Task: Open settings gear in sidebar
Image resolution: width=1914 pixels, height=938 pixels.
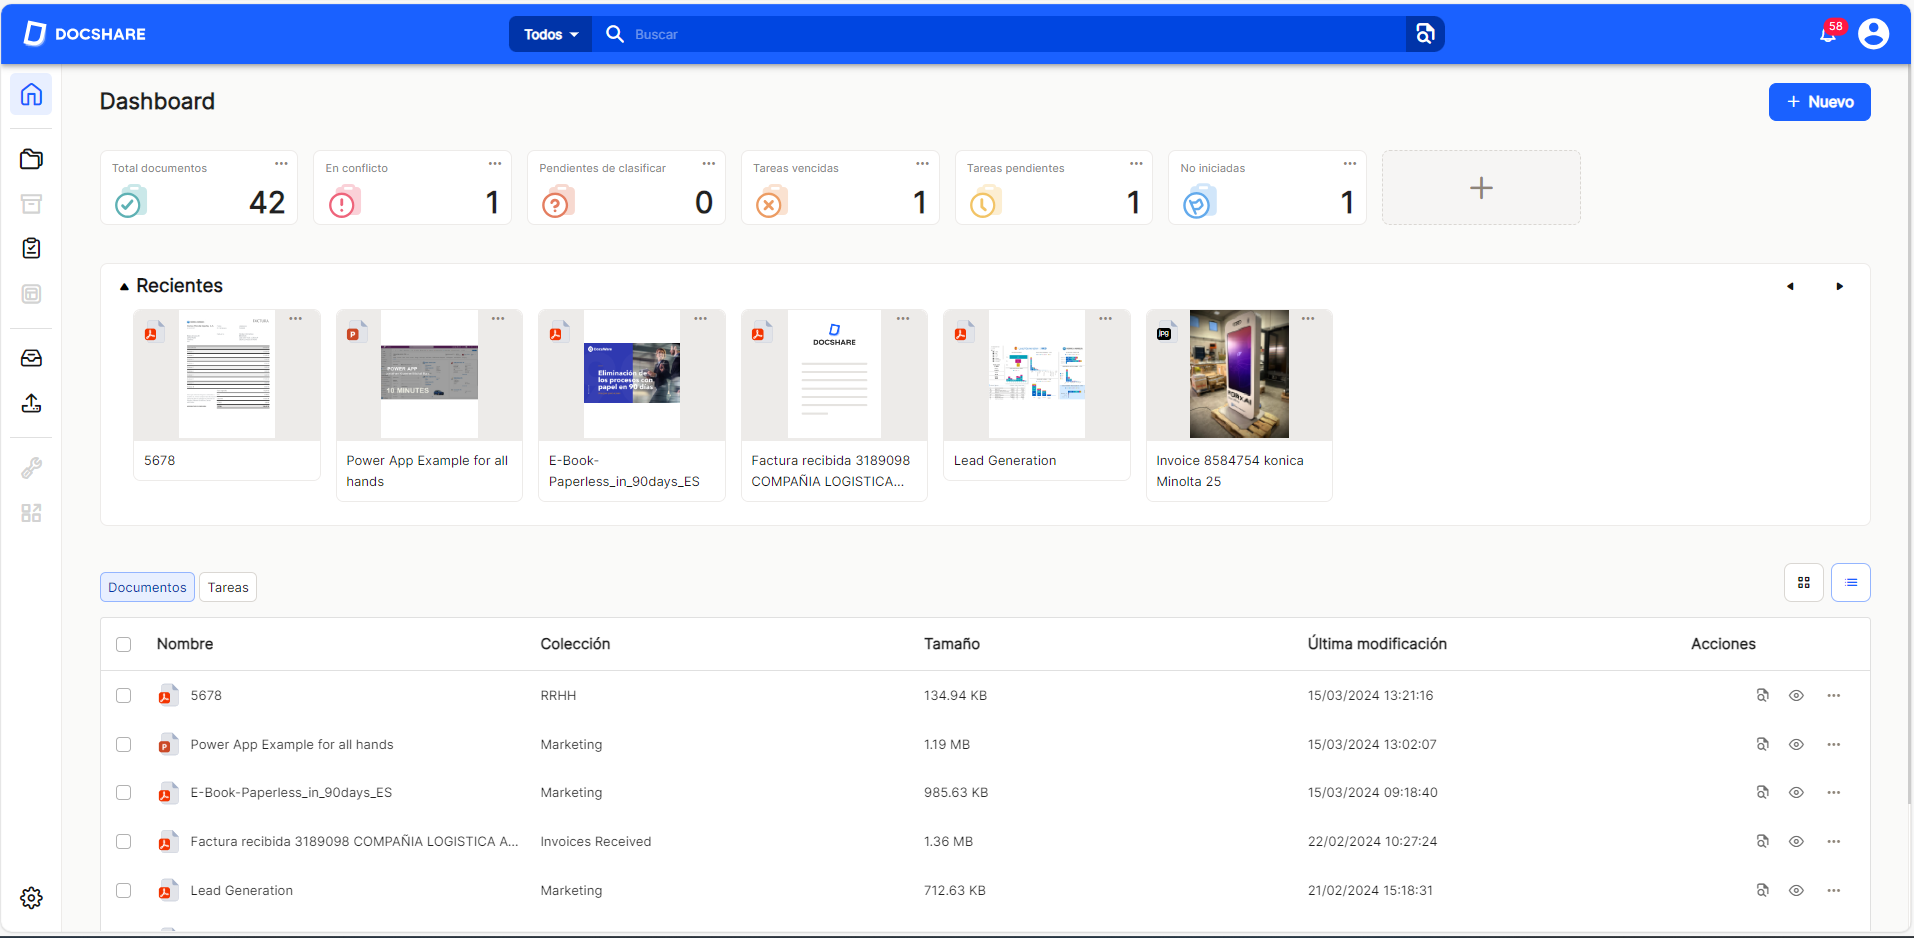Action: (31, 898)
